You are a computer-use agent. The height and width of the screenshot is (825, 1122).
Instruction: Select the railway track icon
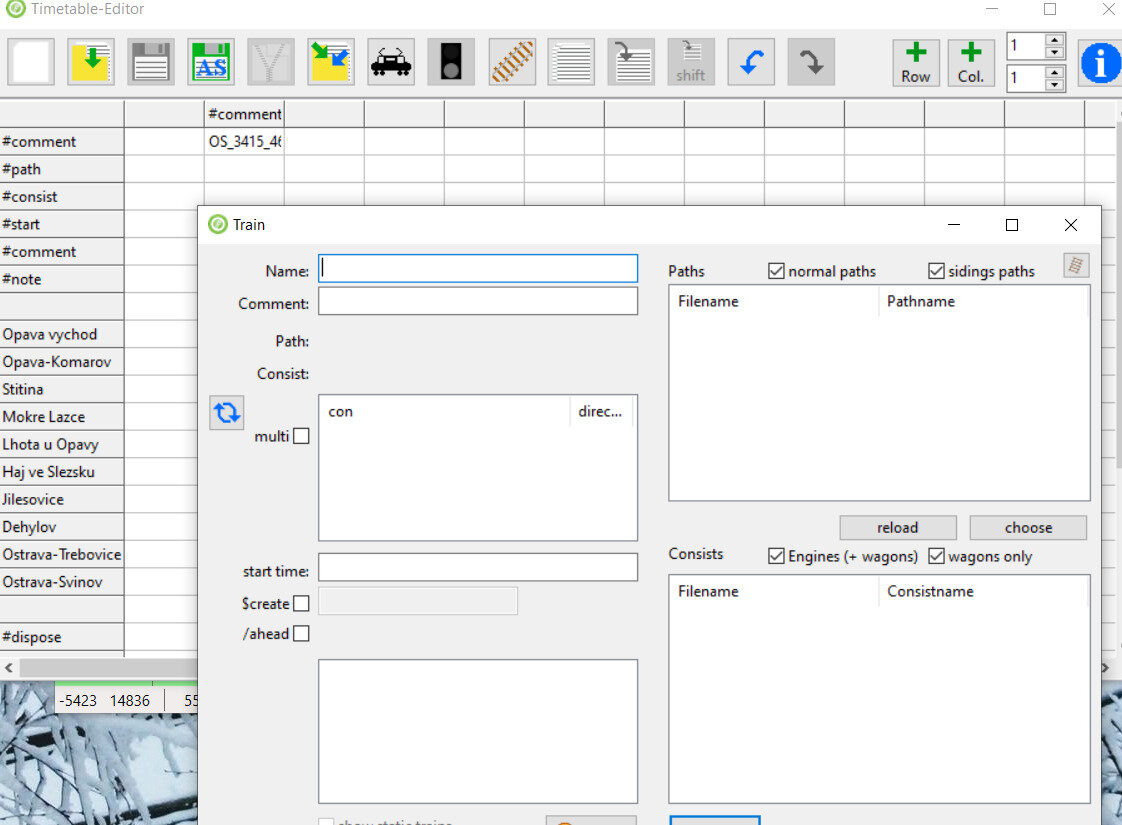click(x=512, y=62)
